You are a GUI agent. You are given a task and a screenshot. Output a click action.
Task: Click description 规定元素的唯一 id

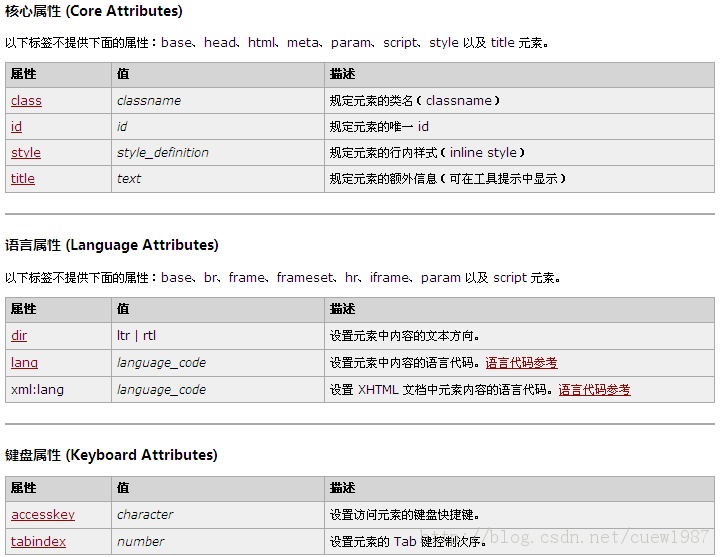coord(379,127)
